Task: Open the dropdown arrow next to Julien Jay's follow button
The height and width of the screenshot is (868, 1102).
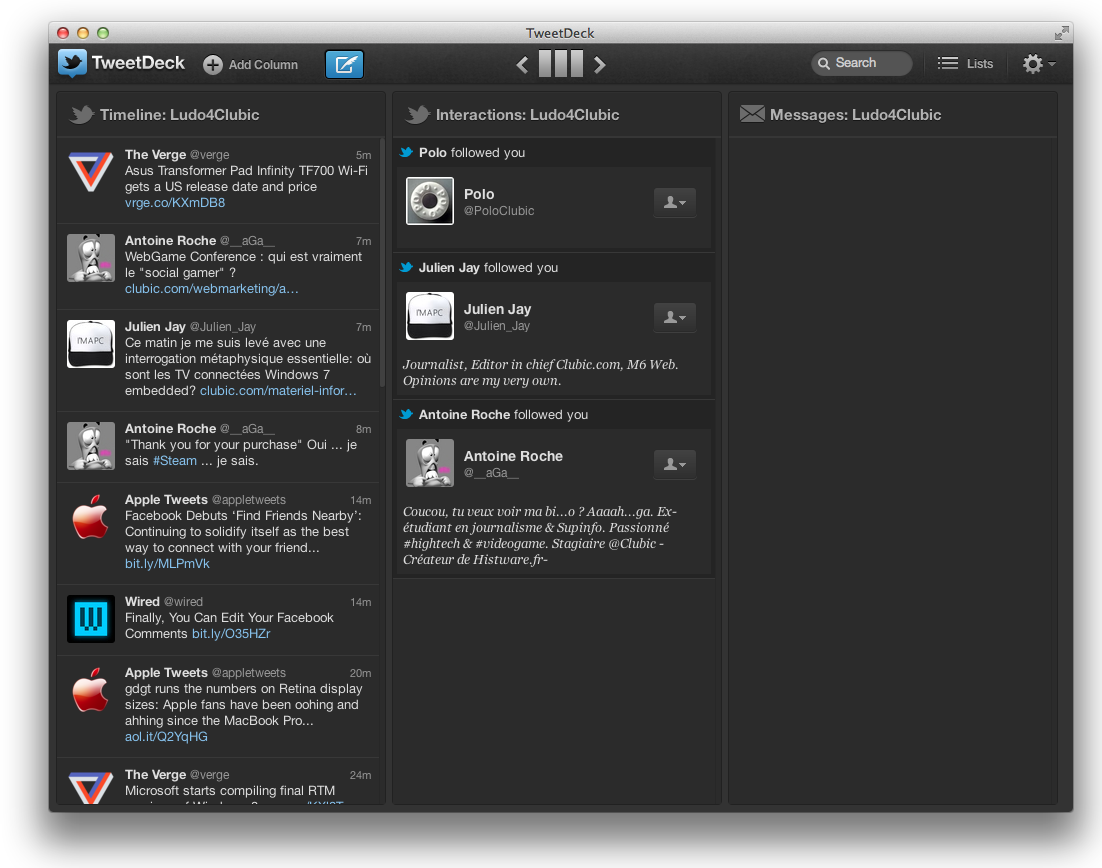Action: 684,317
